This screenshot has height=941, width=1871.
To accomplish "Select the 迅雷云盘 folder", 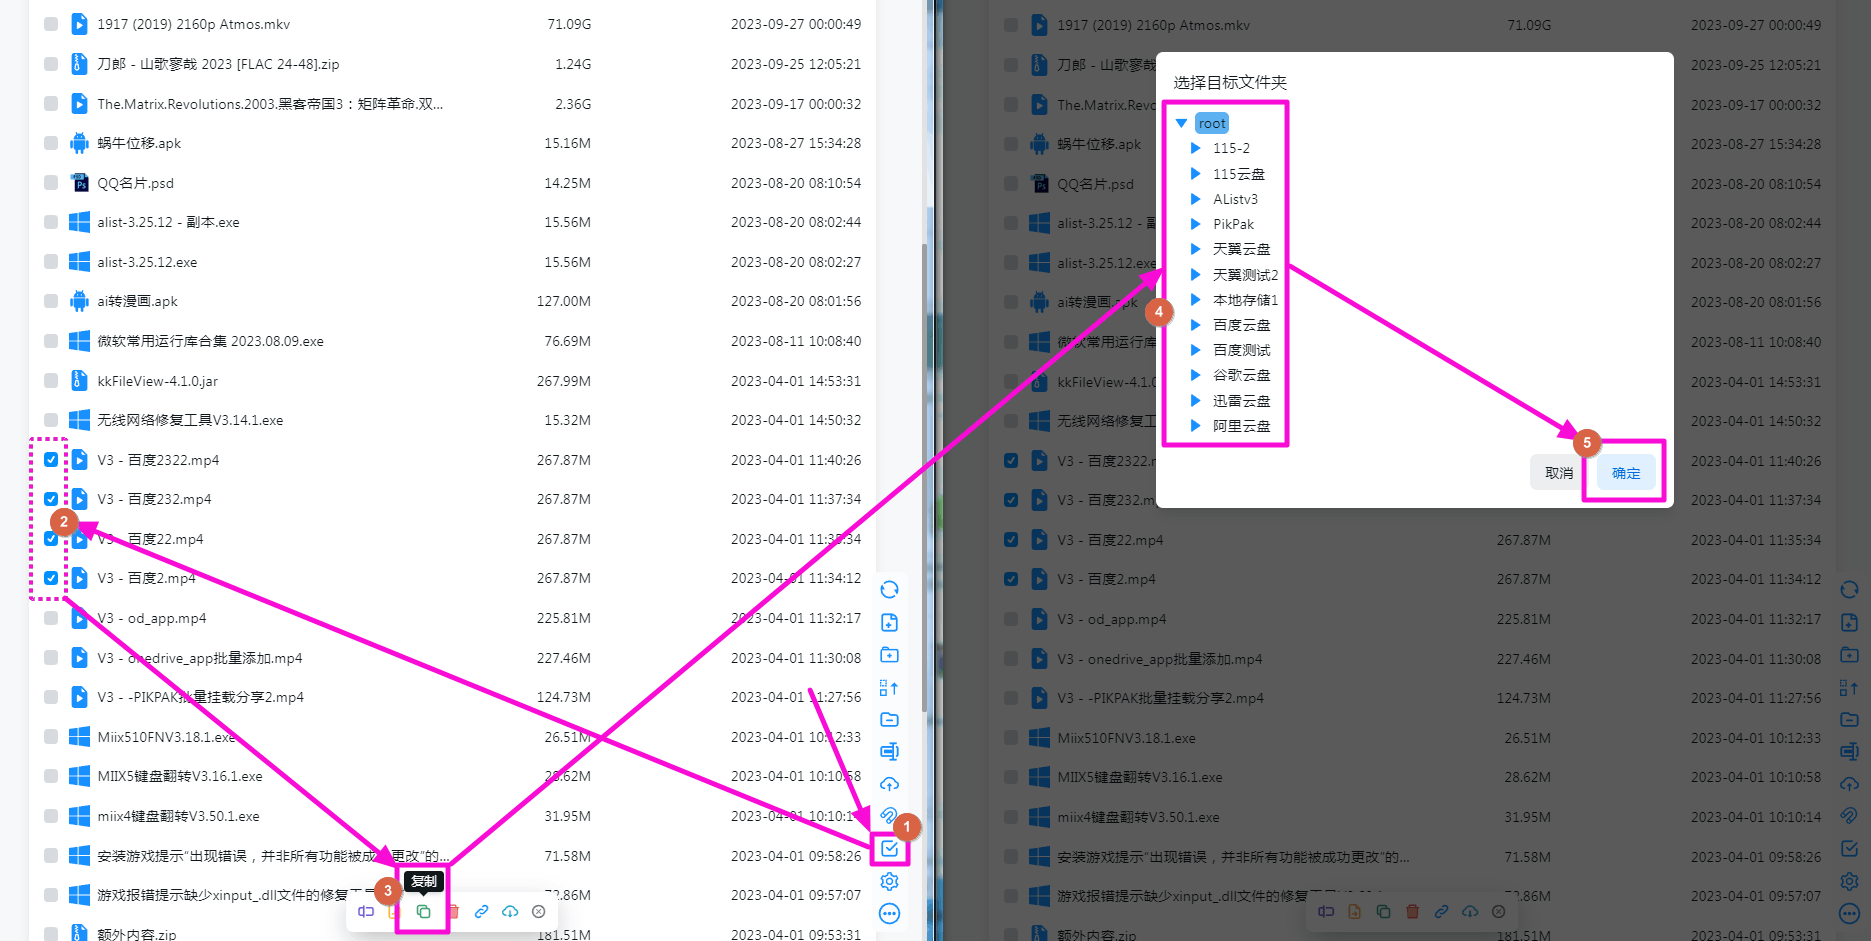I will [1241, 400].
